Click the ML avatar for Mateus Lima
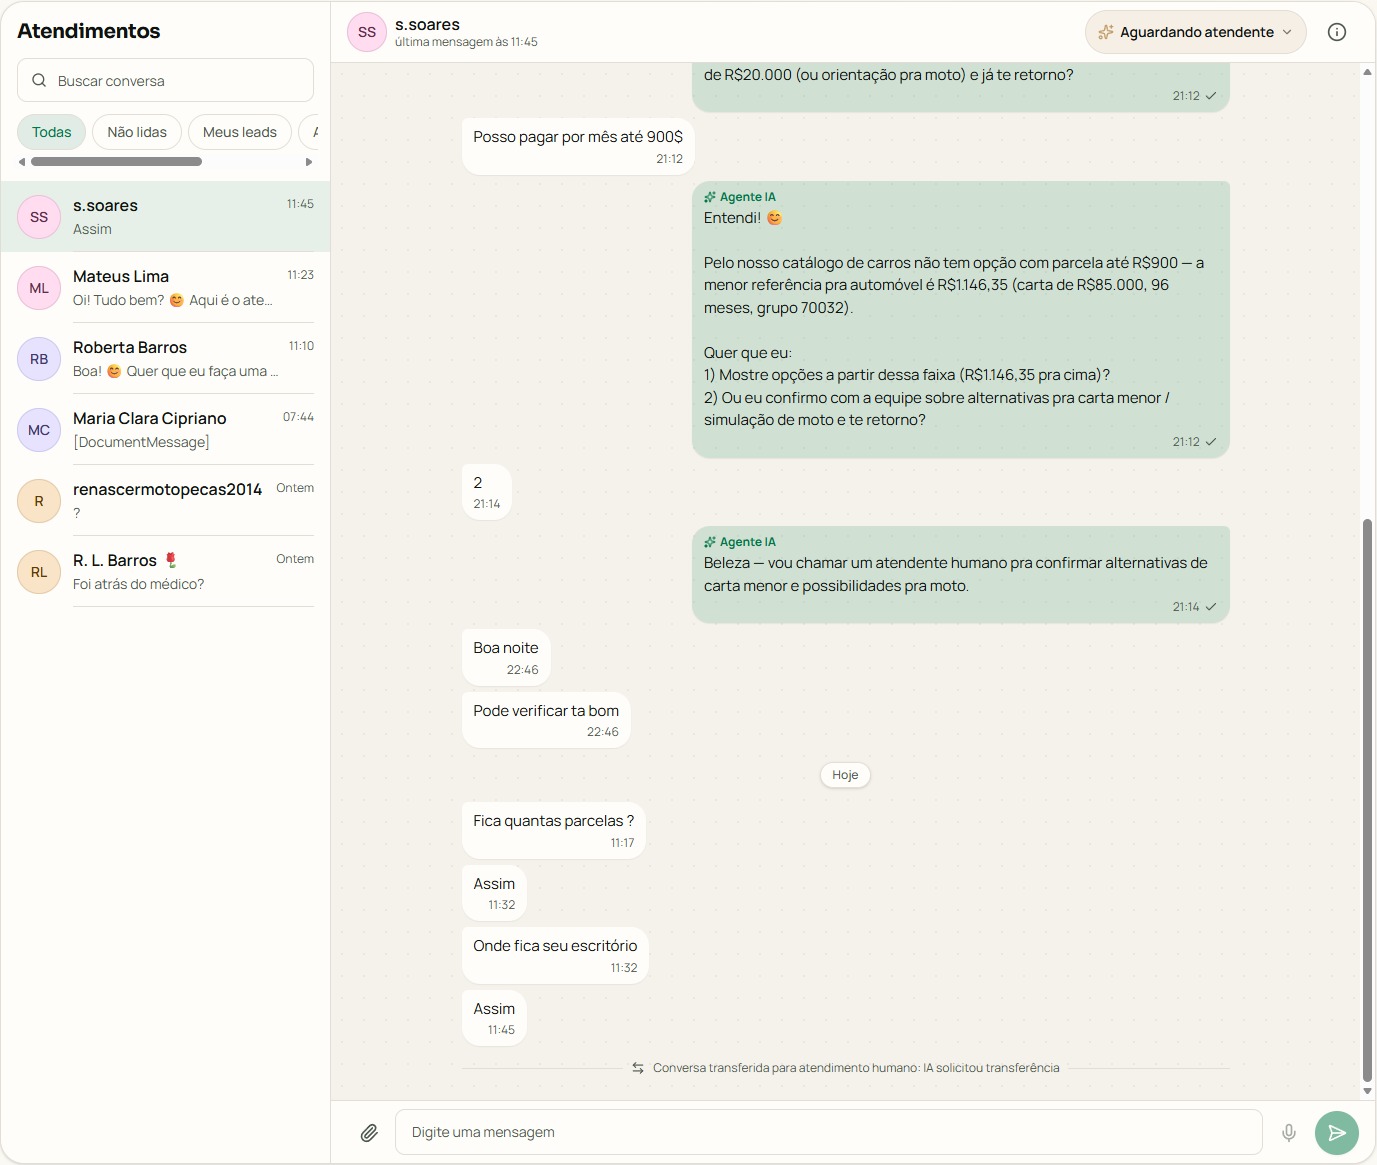This screenshot has height=1165, width=1377. point(39,288)
